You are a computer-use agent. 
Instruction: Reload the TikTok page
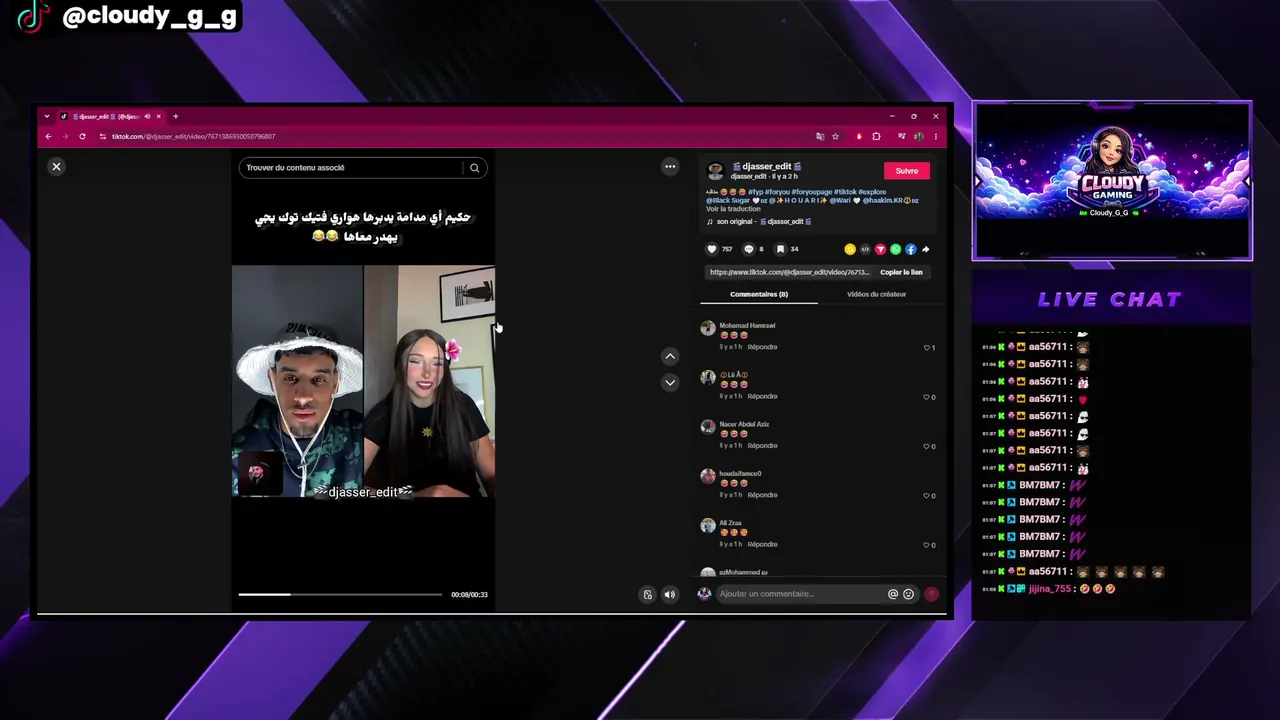82,136
